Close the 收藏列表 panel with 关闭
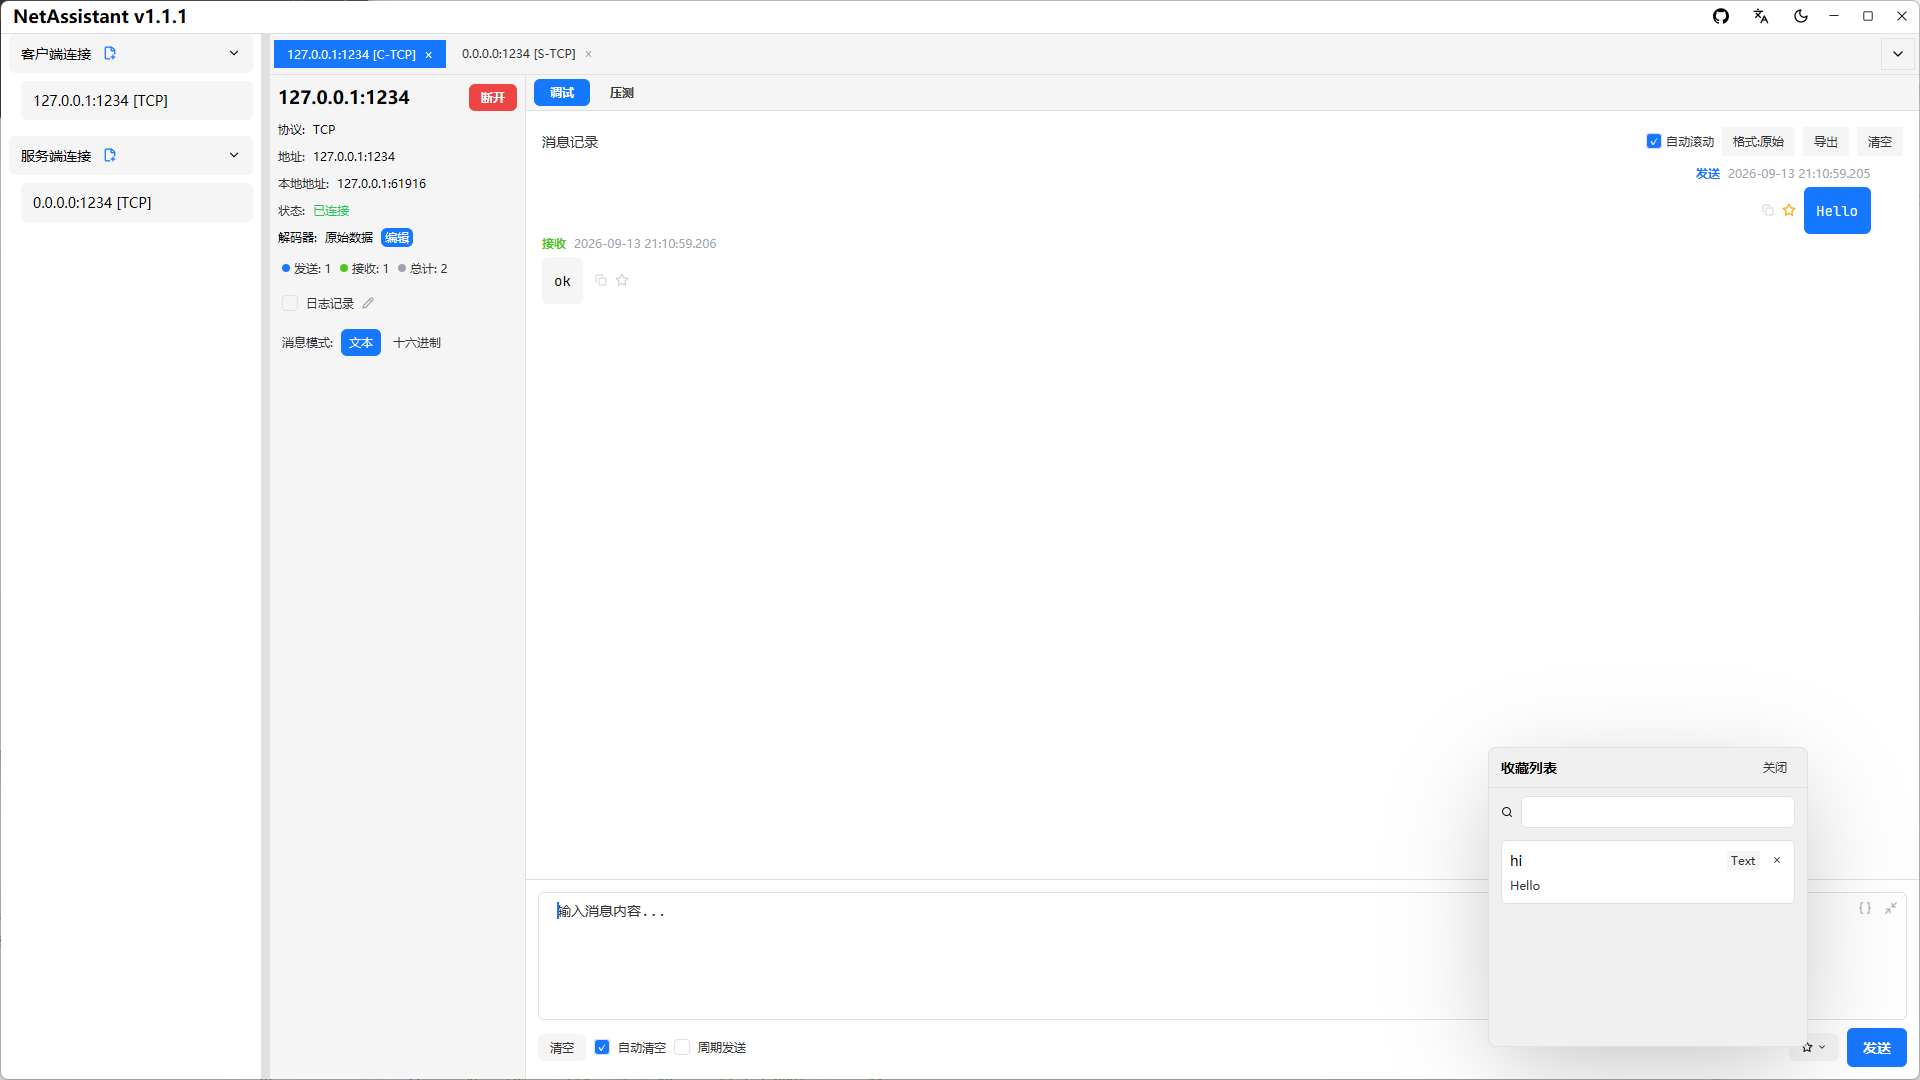This screenshot has height=1080, width=1920. 1775,768
